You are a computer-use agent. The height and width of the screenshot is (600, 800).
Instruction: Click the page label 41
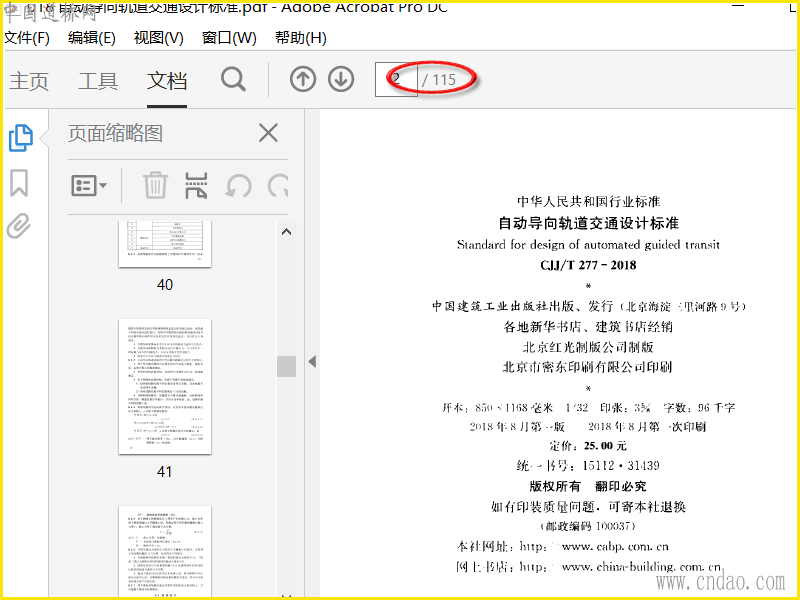[x=165, y=471]
